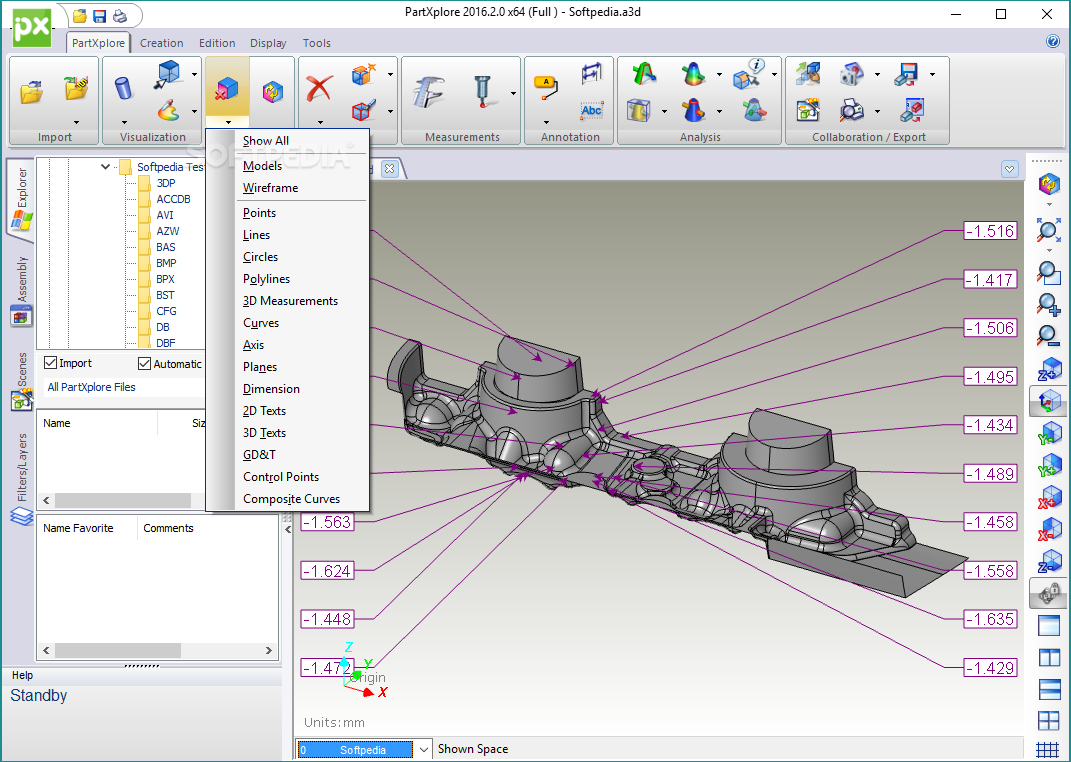Open the dropdown under the red X icon

click(x=320, y=123)
